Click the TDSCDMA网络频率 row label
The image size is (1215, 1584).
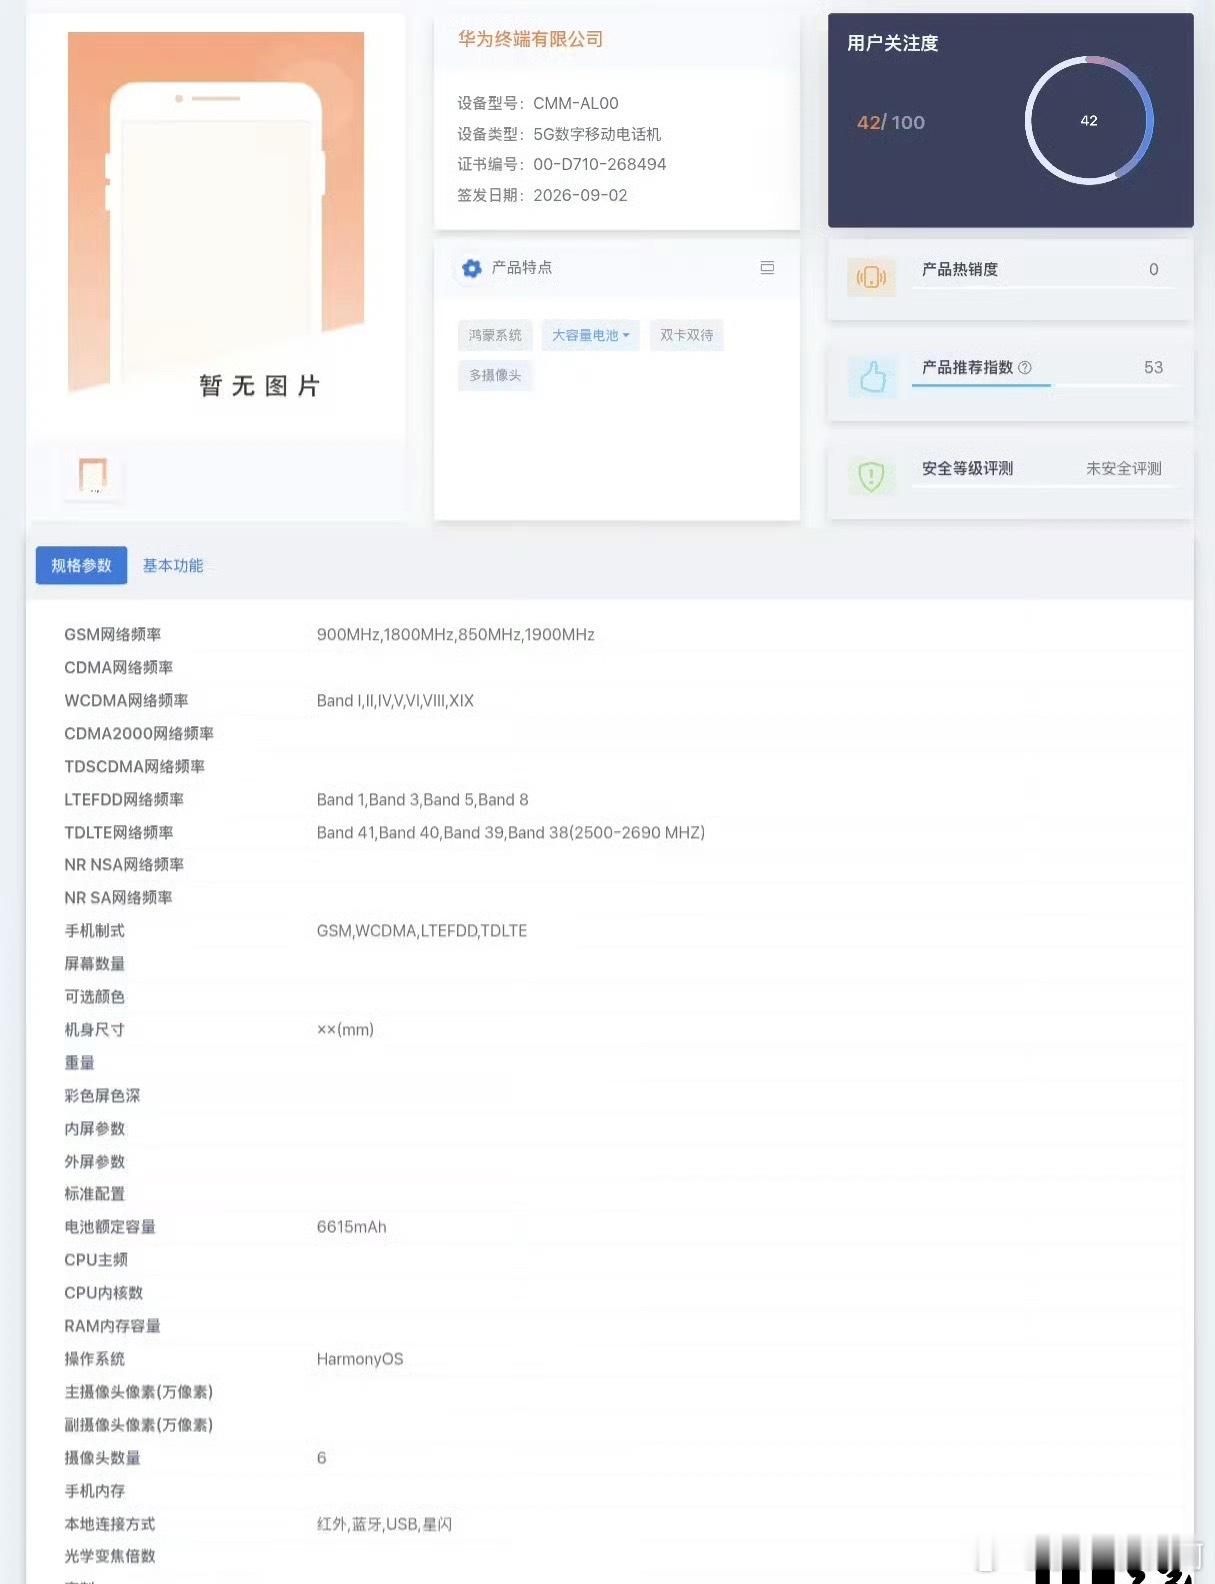(135, 766)
